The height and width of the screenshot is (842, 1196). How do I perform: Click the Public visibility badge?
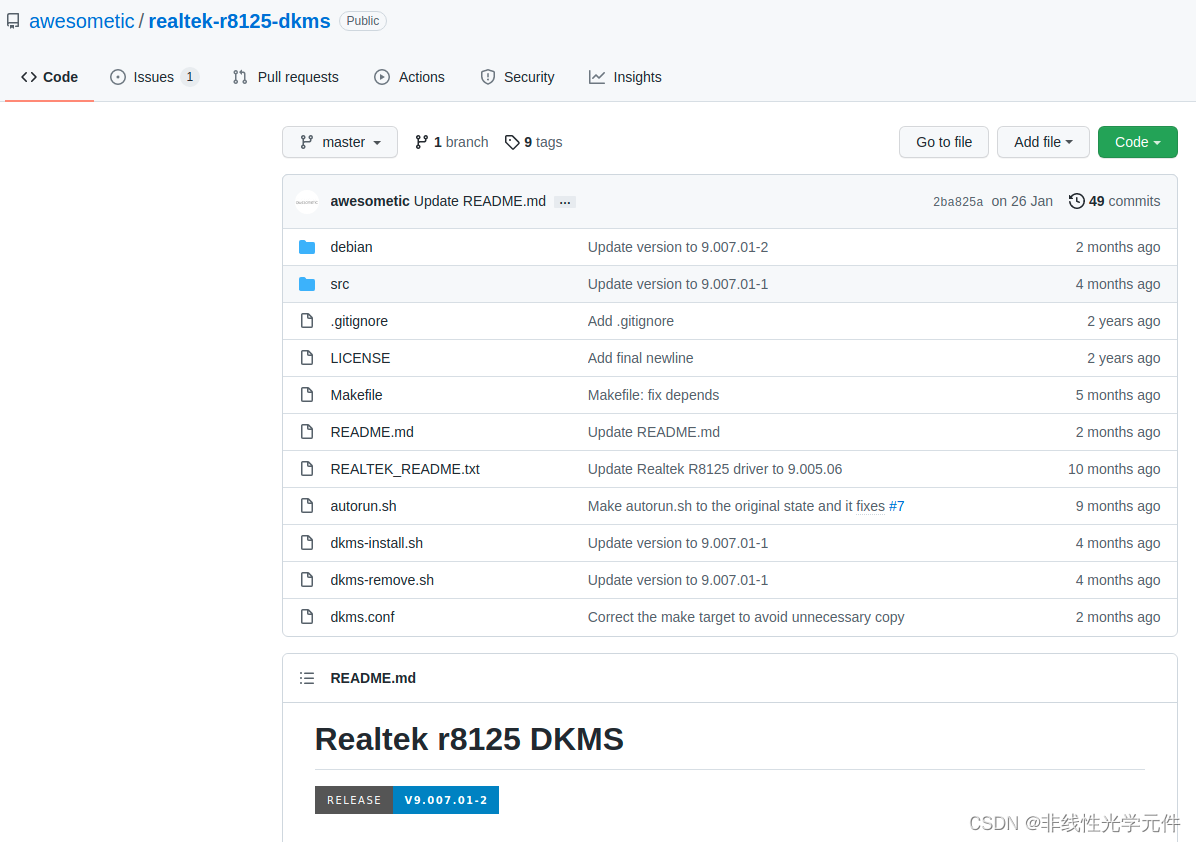[x=362, y=21]
